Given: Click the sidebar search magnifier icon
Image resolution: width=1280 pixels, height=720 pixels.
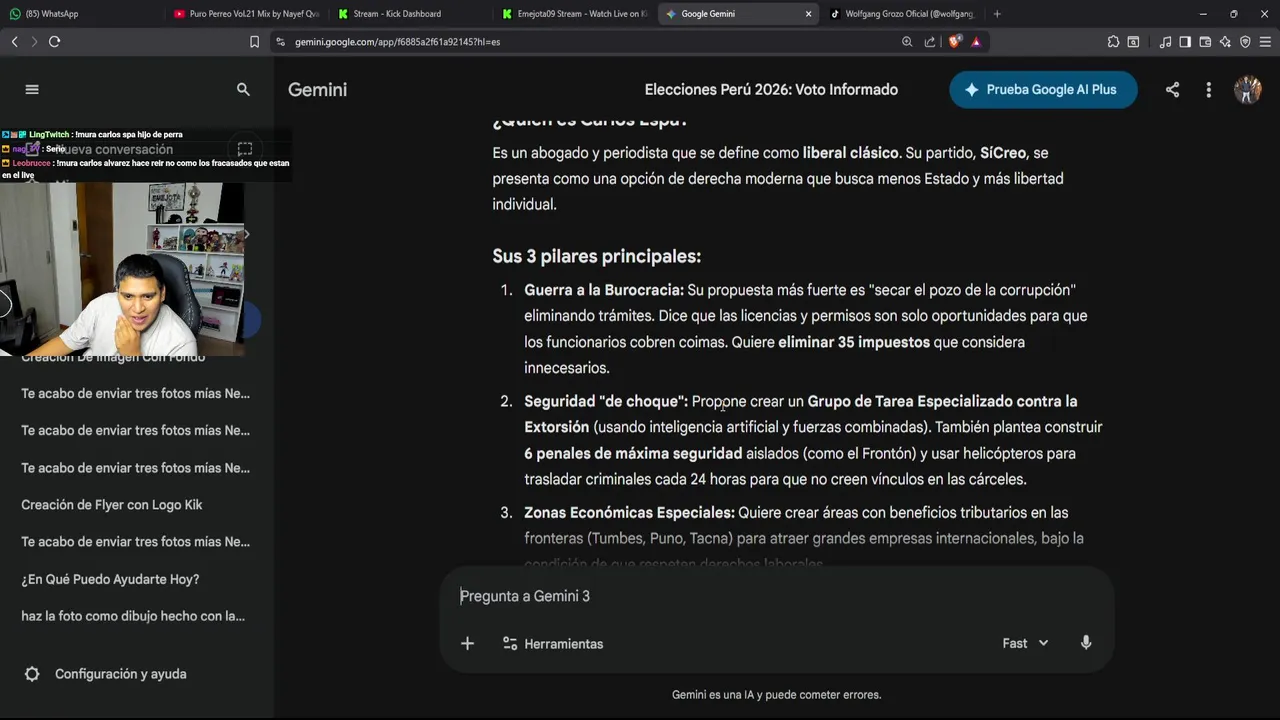Looking at the screenshot, I should click(x=243, y=89).
